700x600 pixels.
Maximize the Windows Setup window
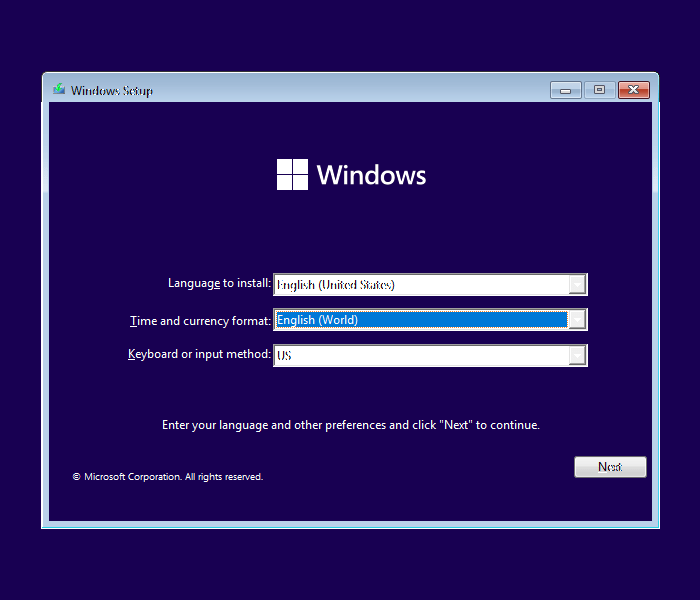coord(599,90)
